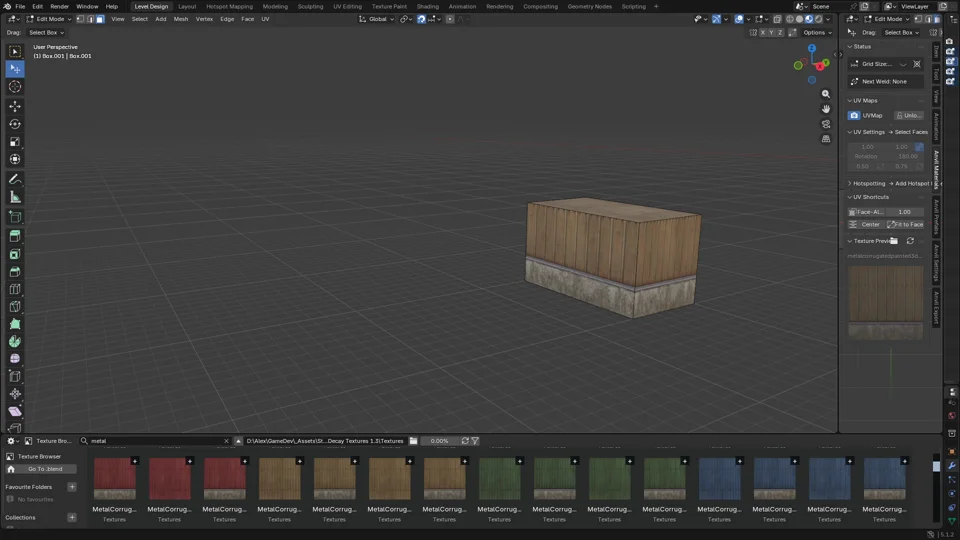The height and width of the screenshot is (540, 960).
Task: Select the Knife tool
Action: point(15,307)
